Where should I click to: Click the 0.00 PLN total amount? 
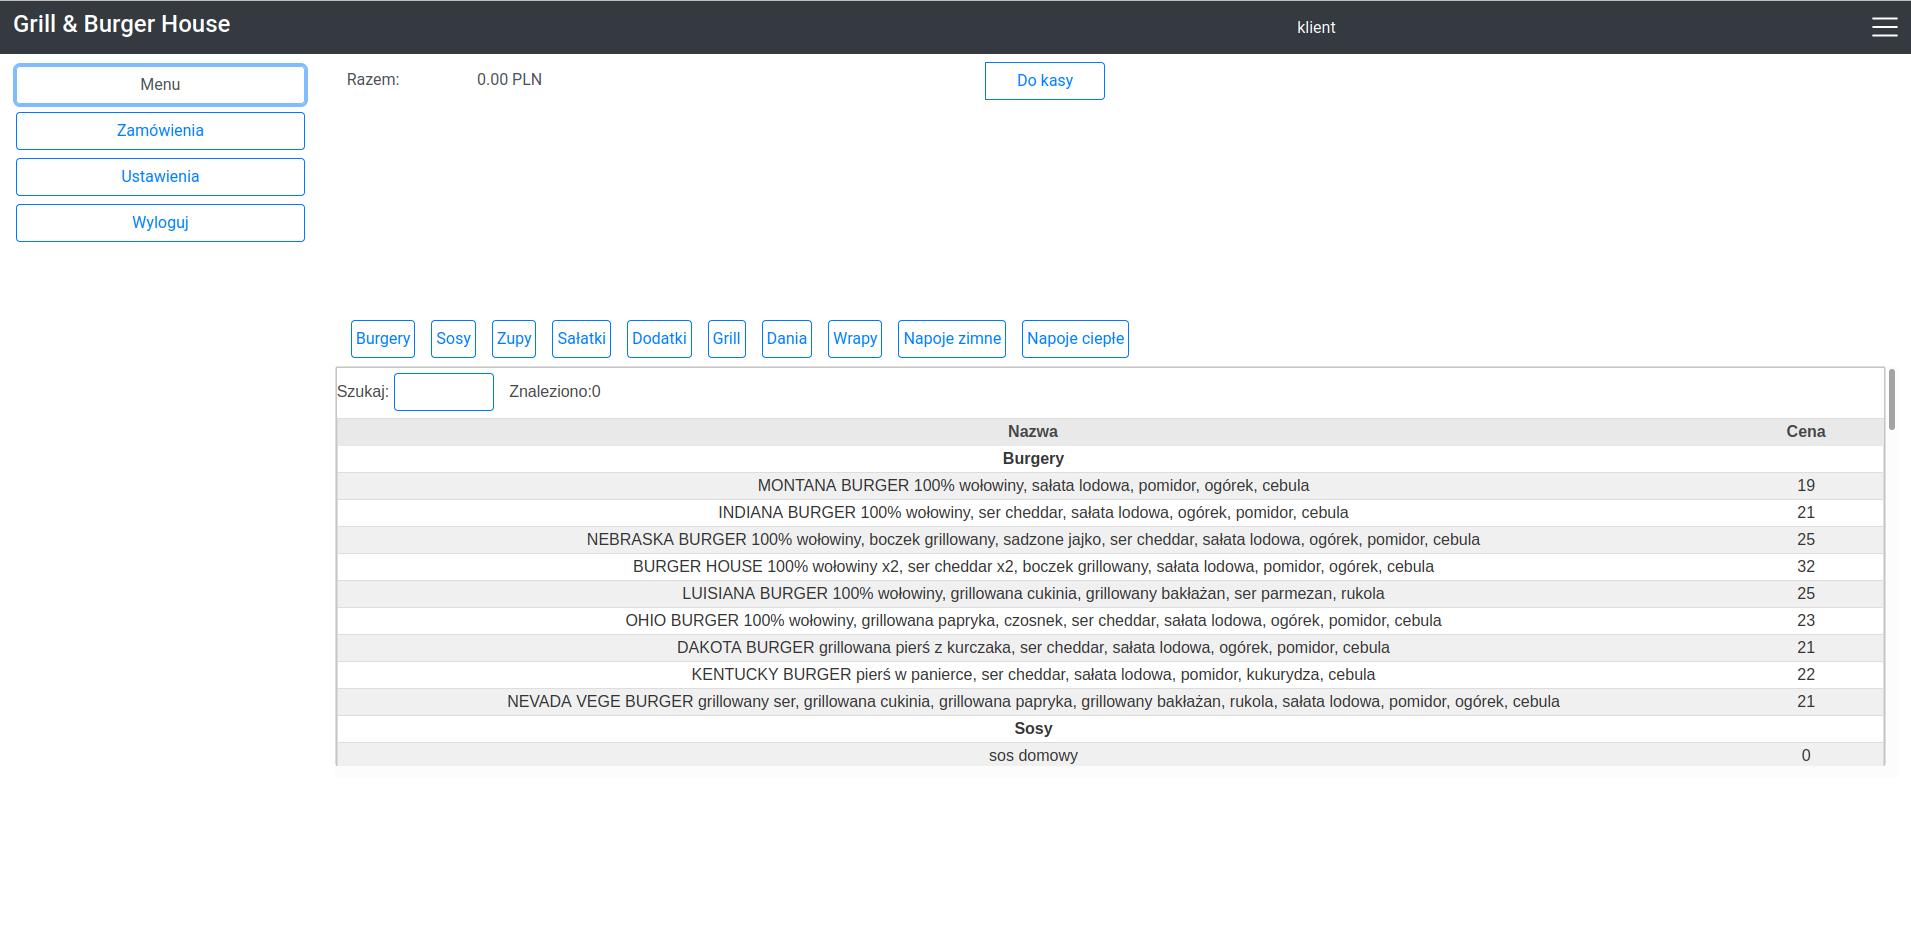(509, 80)
